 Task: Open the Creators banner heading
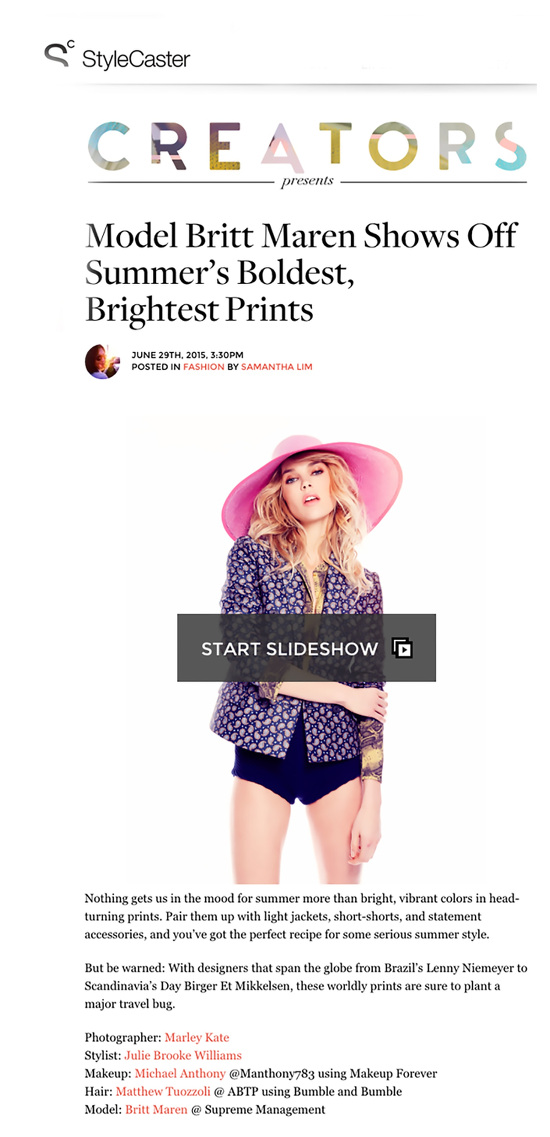pos(307,146)
